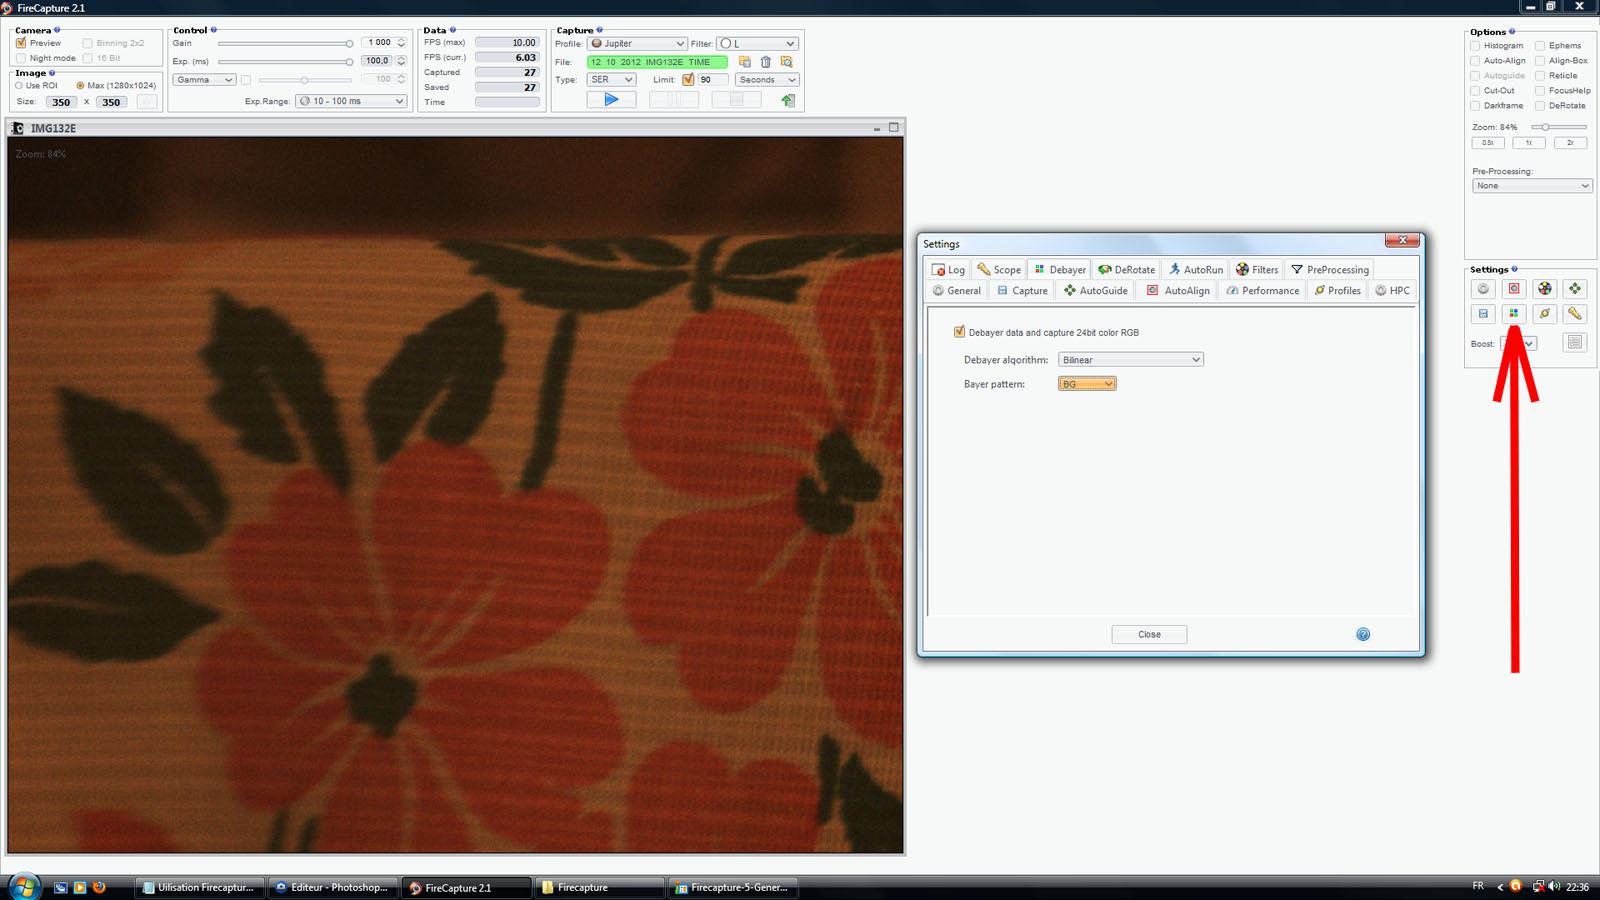Screen dimensions: 1600x900
Task: Click the help icon beside Camera heading
Action: (57, 30)
